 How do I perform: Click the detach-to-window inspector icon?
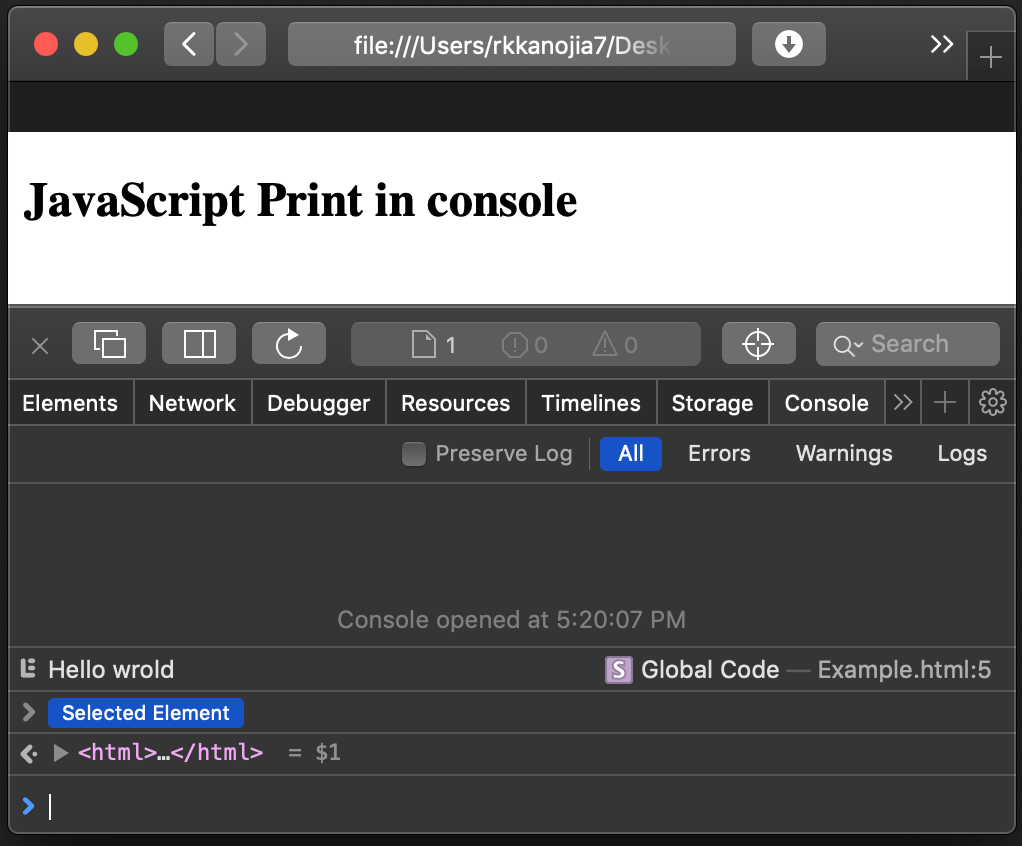pyautogui.click(x=108, y=343)
